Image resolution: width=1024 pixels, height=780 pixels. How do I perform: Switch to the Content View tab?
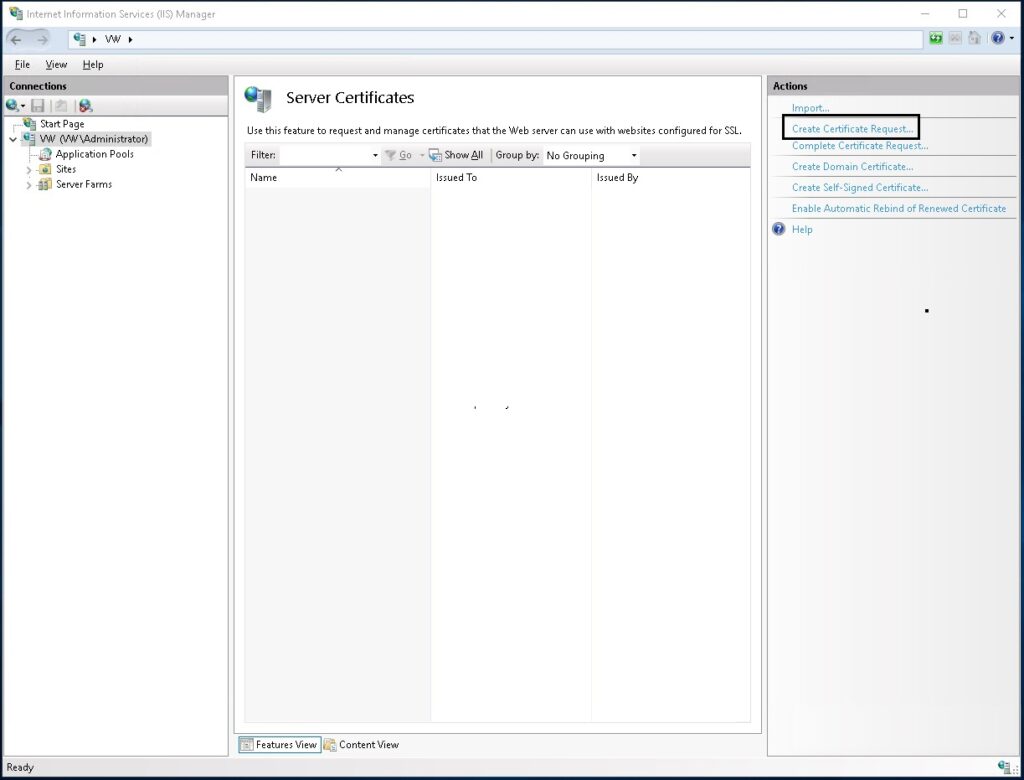[360, 744]
